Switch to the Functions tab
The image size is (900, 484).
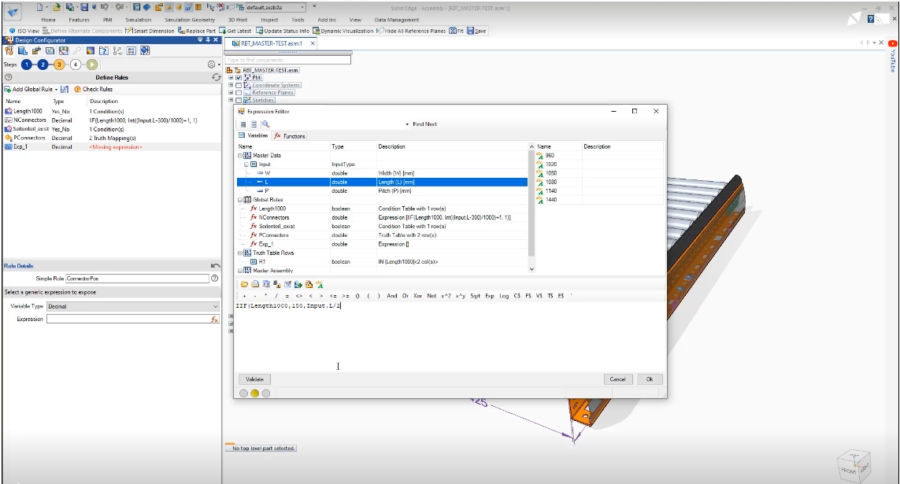tap(290, 135)
